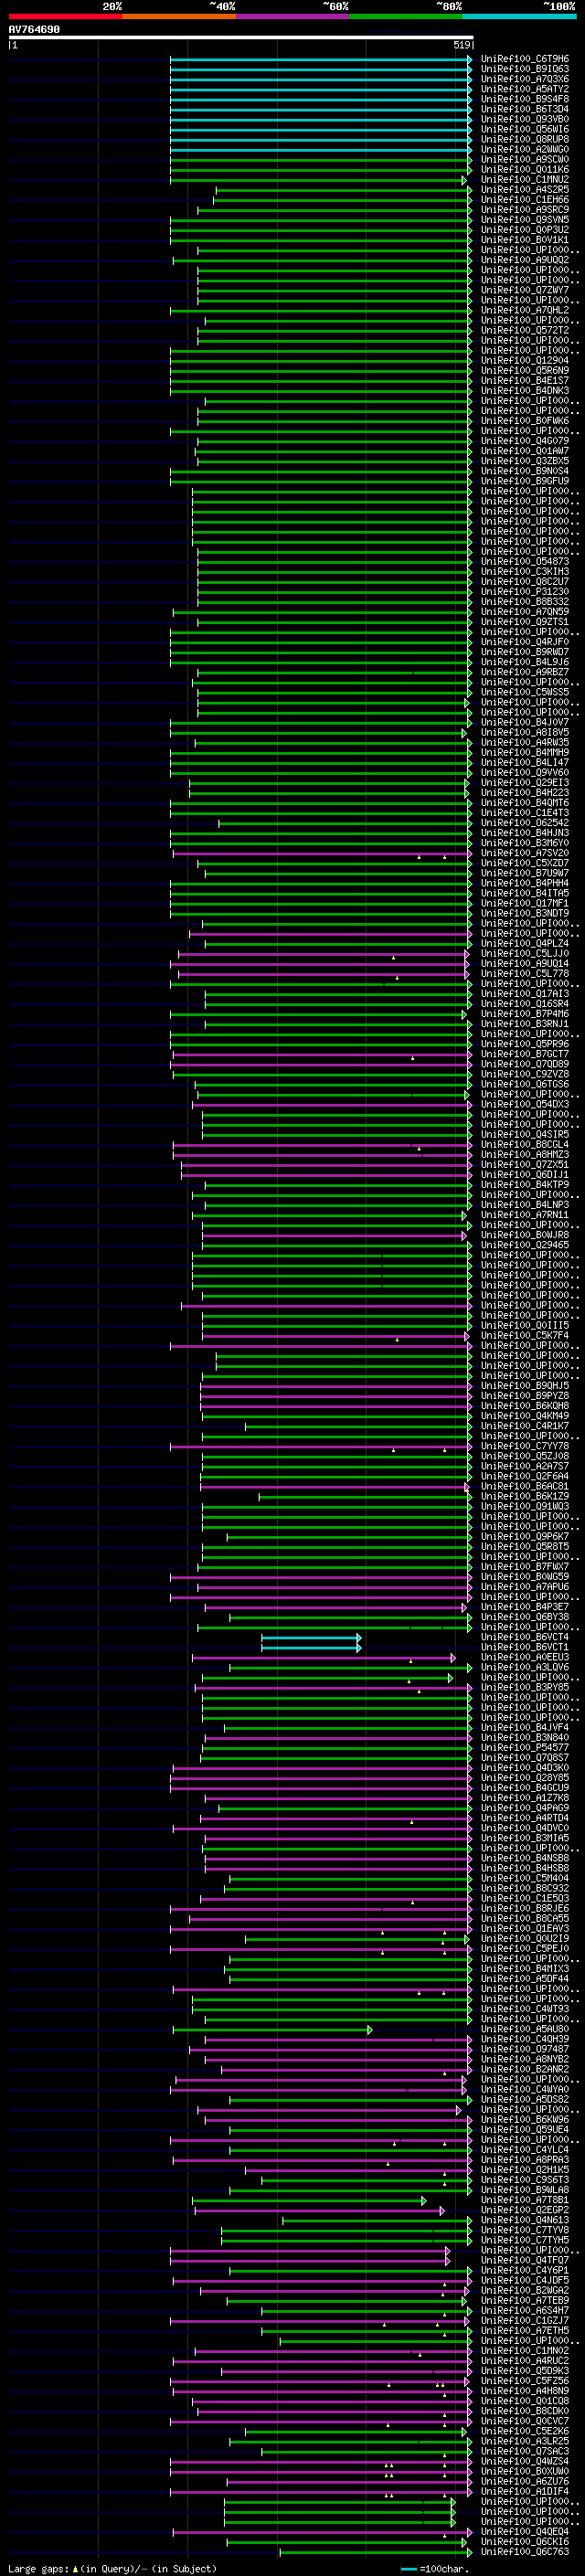Click hit label UniRef100_Q4DVC0
Image resolution: width=585 pixels, height=2576 pixels.
point(525,1827)
